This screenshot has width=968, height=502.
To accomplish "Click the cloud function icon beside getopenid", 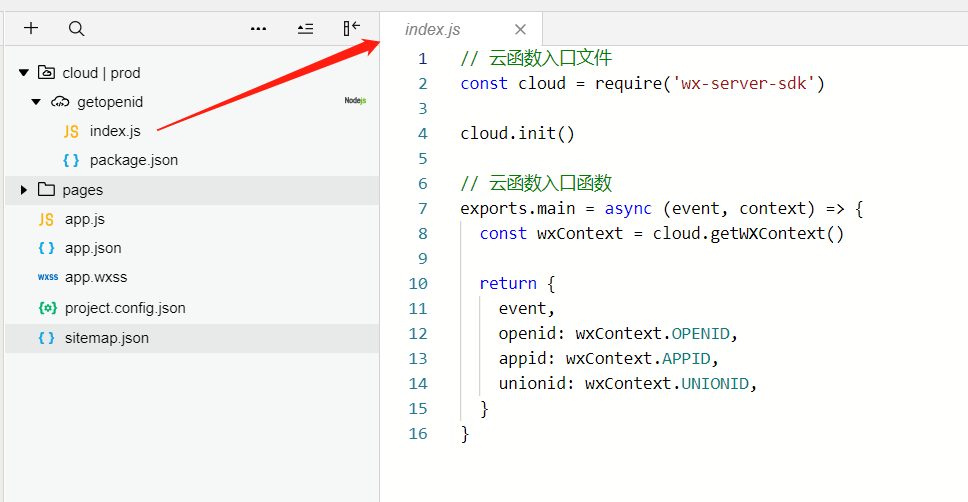I will [60, 101].
